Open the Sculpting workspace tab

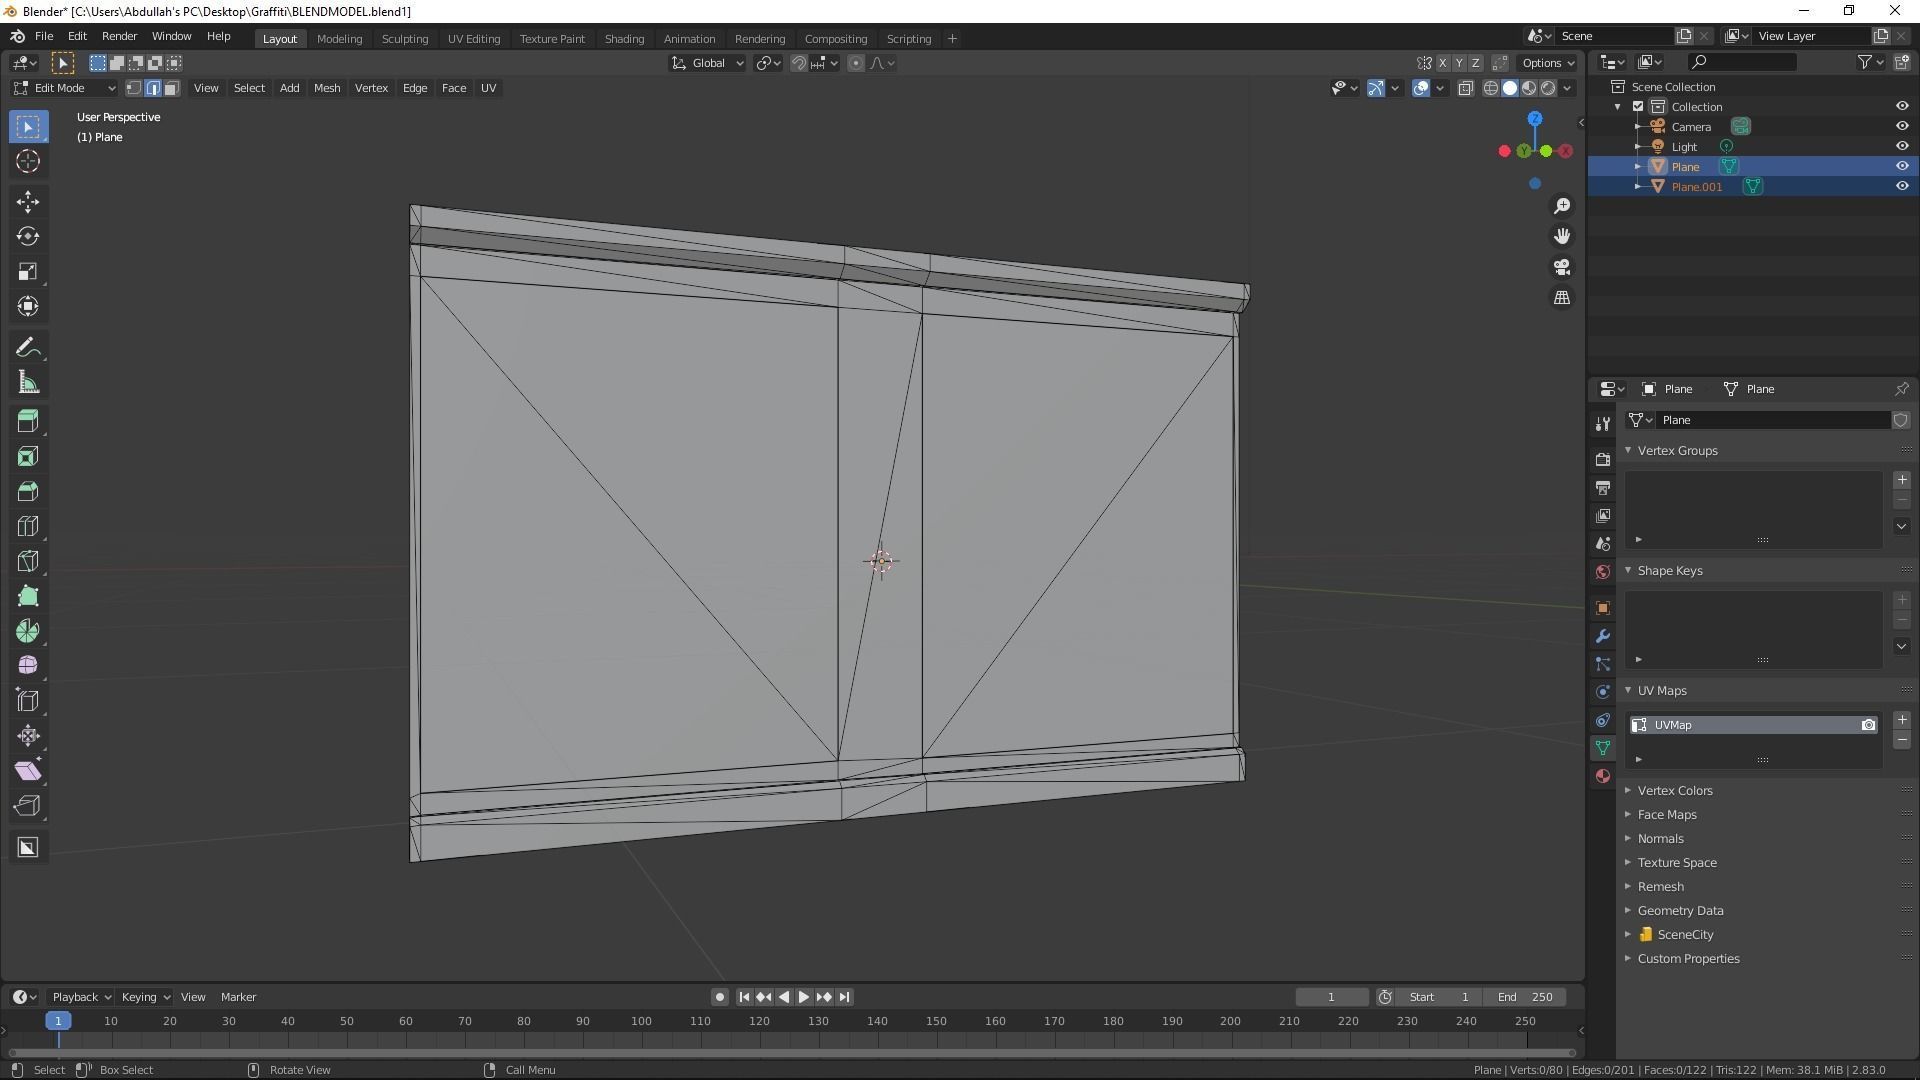click(x=404, y=39)
